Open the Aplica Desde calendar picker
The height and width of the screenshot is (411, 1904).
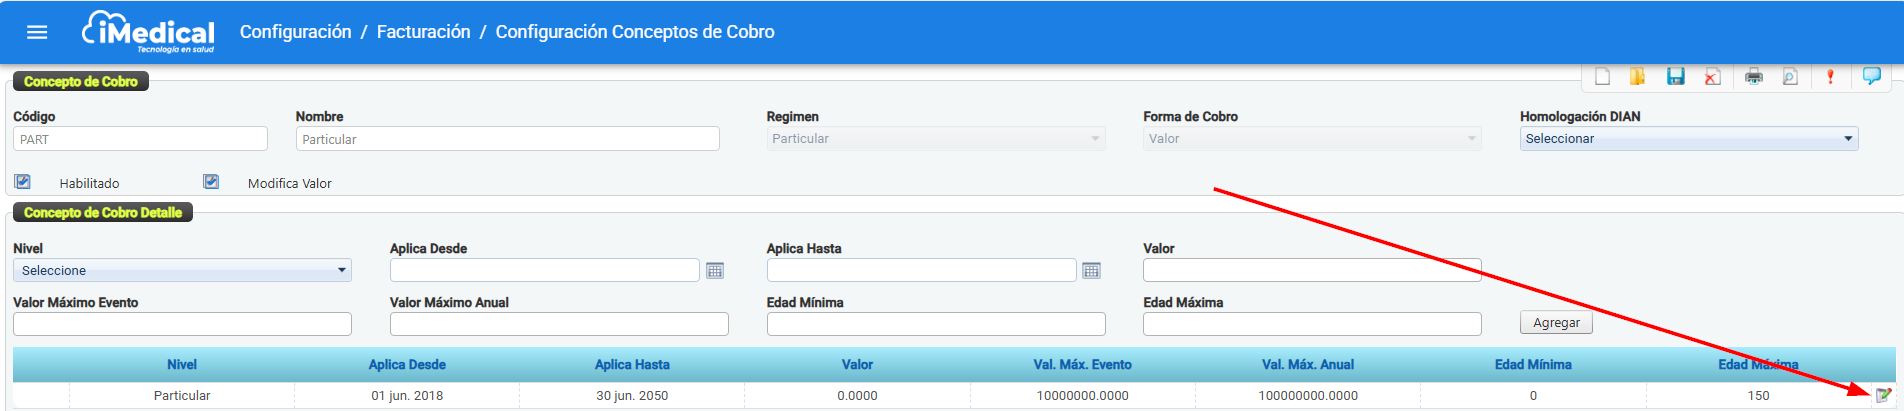point(715,271)
